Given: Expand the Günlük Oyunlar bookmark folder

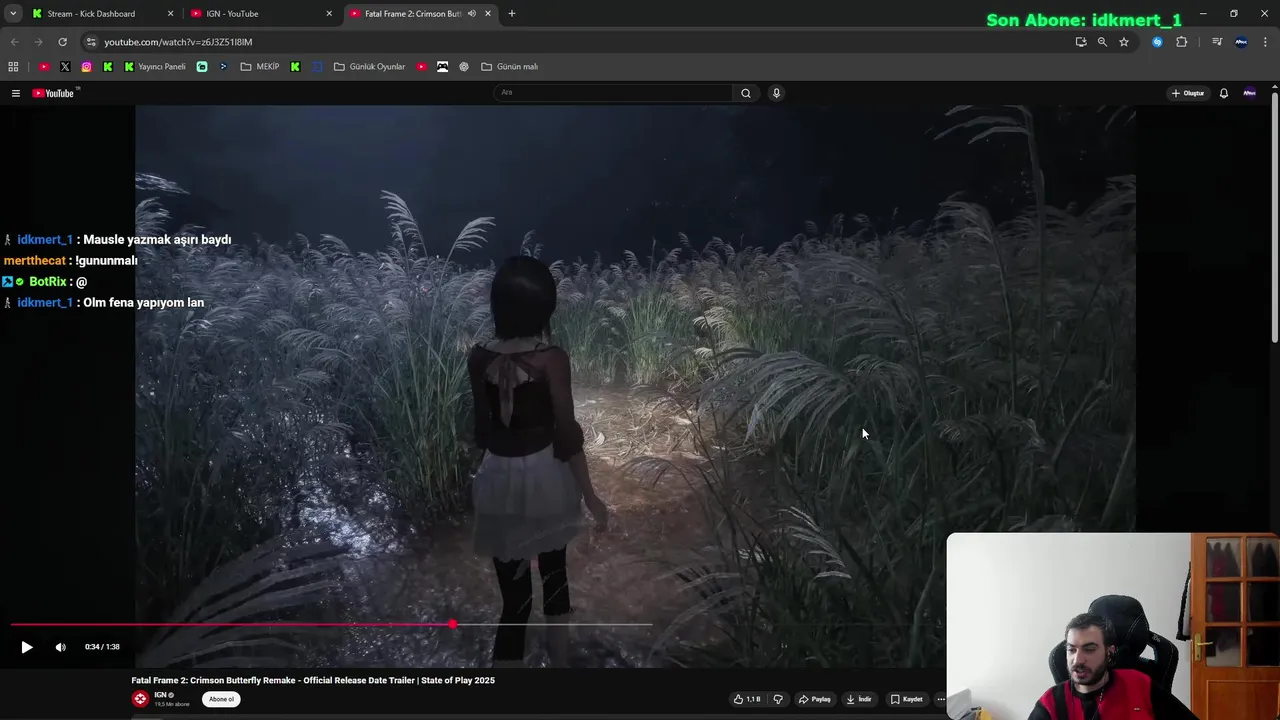Looking at the screenshot, I should click(x=370, y=67).
